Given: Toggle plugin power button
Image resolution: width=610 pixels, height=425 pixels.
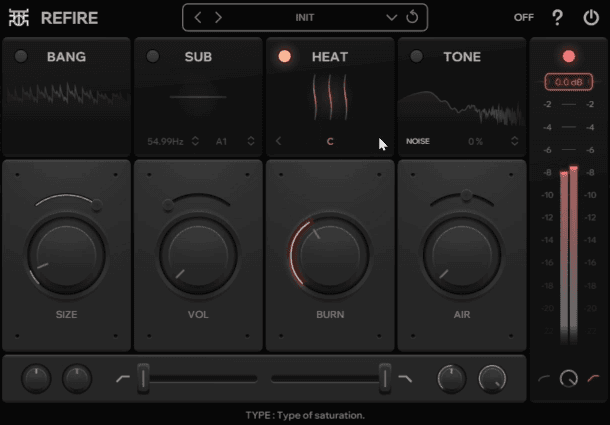Looking at the screenshot, I should point(591,18).
